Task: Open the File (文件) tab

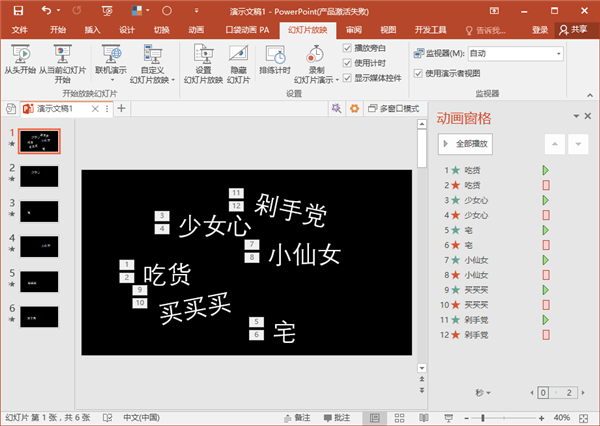Action: [20, 30]
